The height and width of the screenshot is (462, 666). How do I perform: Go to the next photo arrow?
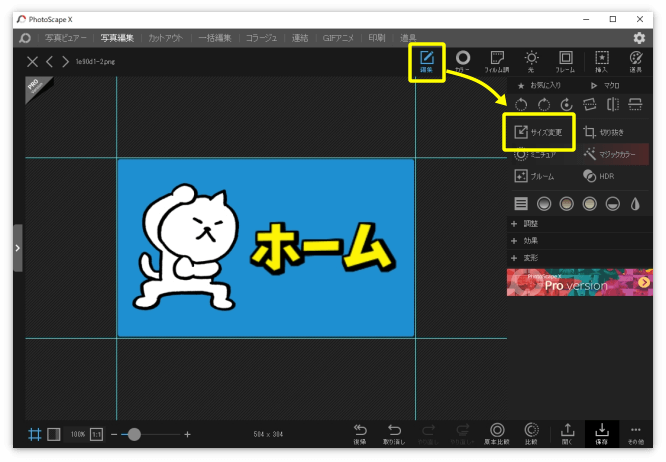65,62
